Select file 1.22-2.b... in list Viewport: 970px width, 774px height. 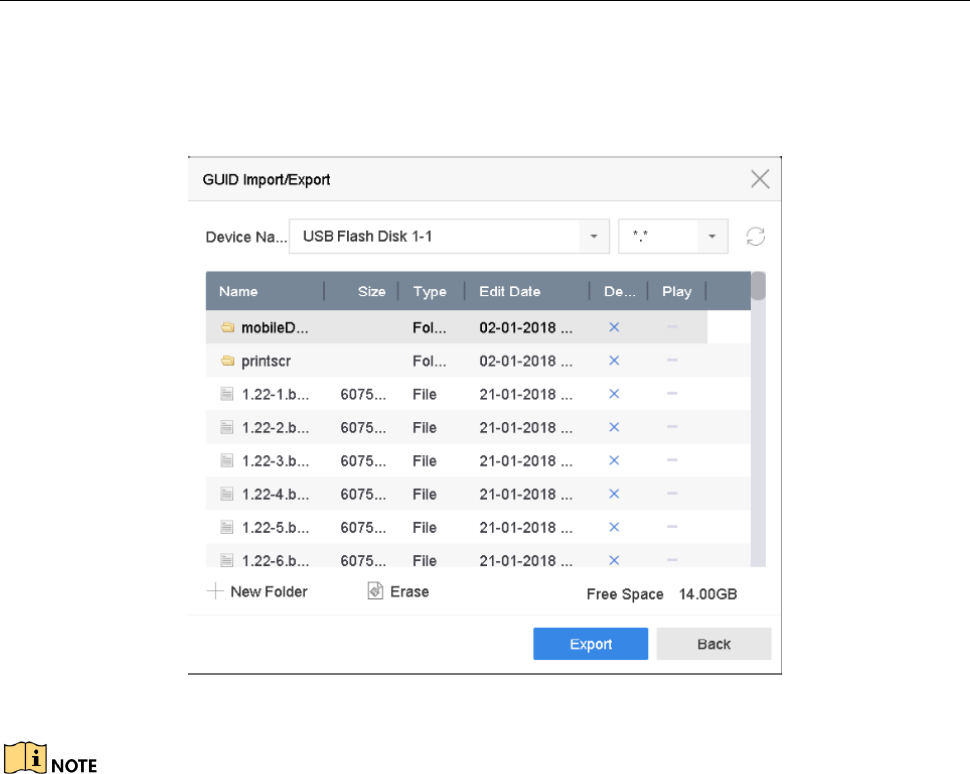pos(275,428)
